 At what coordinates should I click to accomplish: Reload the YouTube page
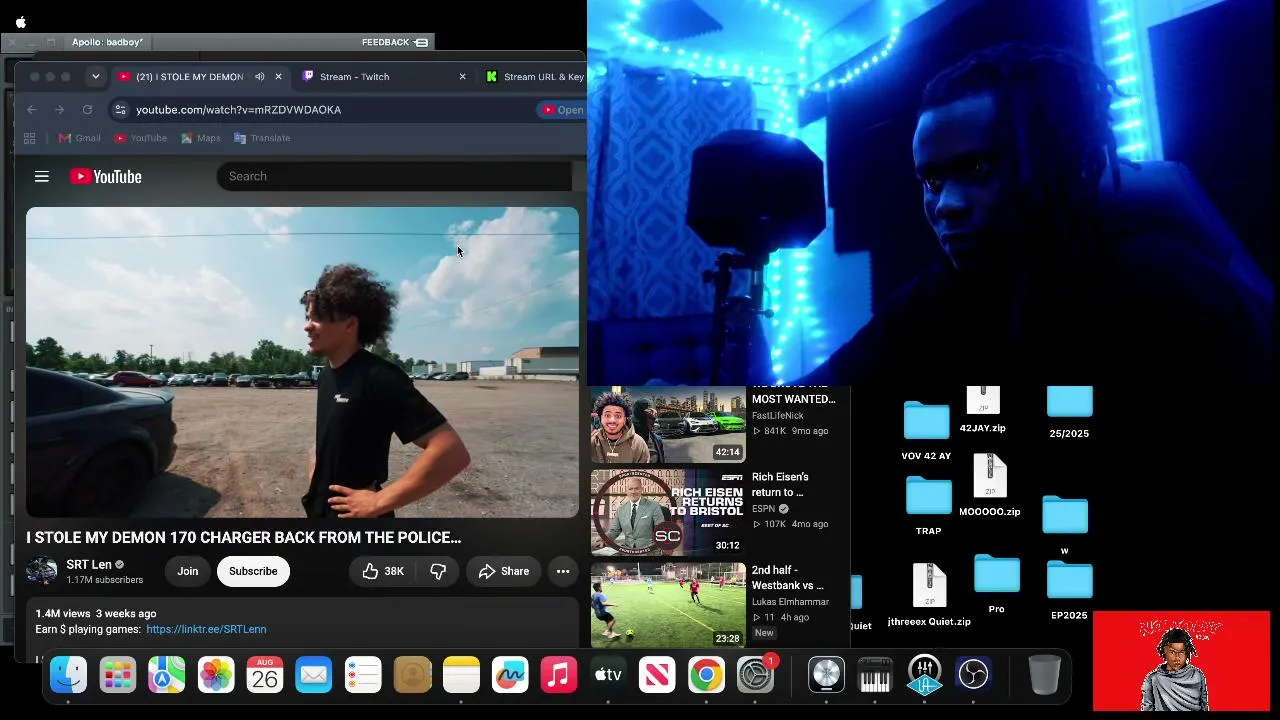click(87, 110)
